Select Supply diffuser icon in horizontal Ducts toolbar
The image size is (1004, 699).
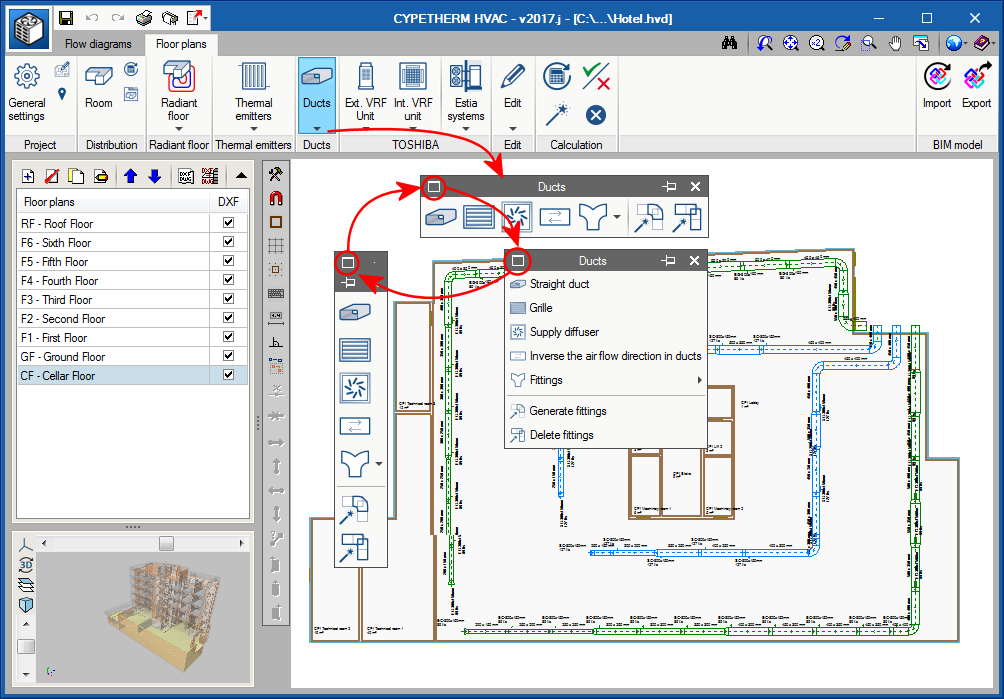[x=516, y=215]
